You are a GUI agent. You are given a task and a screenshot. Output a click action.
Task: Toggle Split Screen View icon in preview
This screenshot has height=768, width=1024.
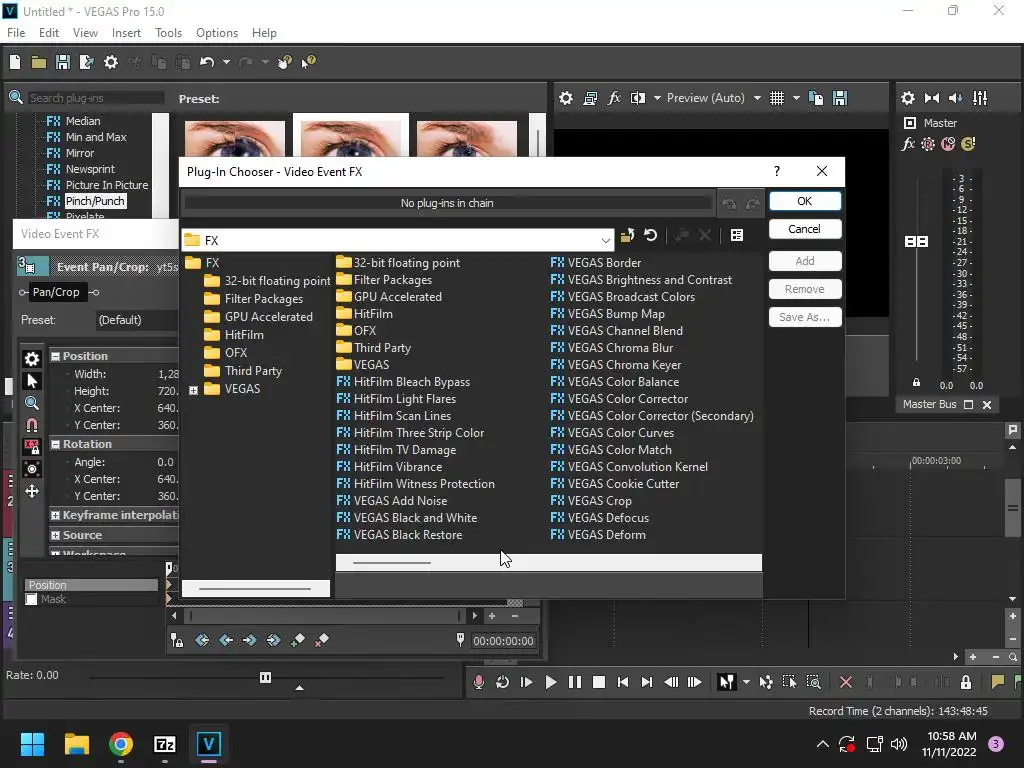(x=637, y=98)
